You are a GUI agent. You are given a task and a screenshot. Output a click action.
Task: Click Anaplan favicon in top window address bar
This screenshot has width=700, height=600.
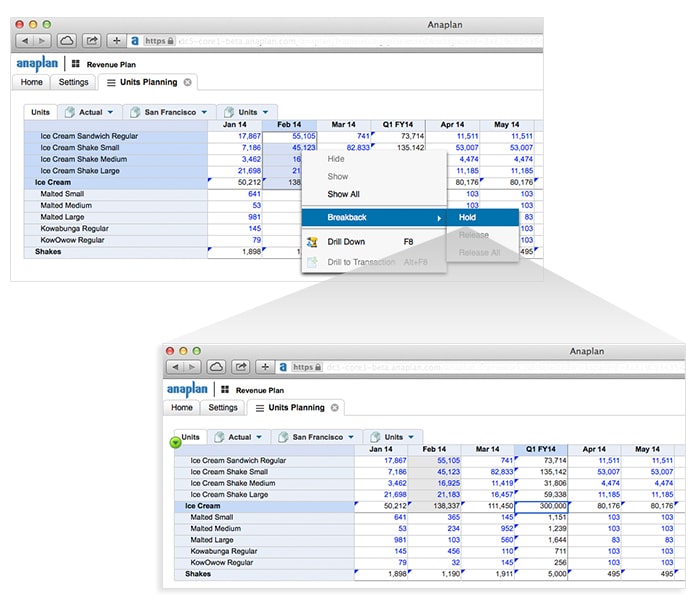coord(134,41)
